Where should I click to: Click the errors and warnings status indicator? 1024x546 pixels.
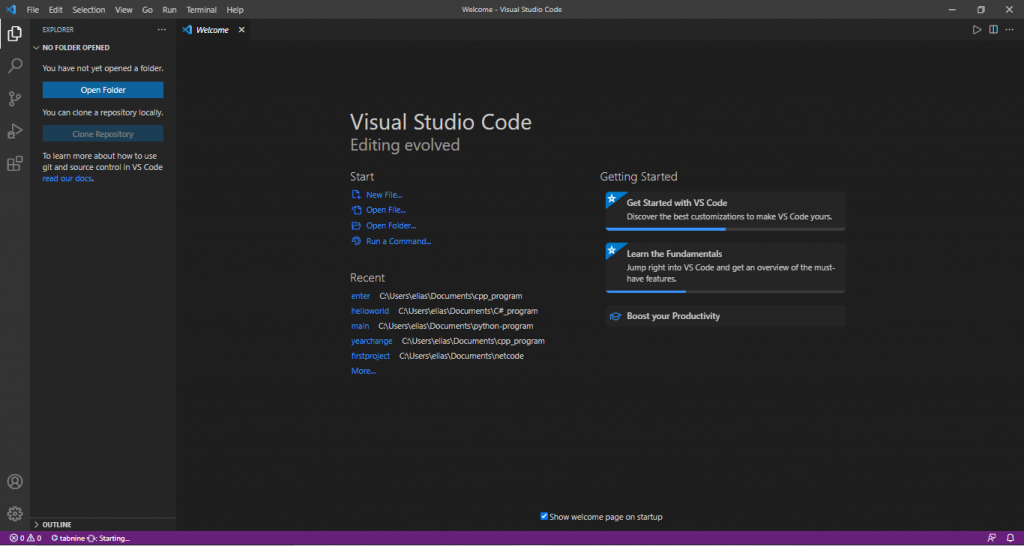tap(25, 538)
